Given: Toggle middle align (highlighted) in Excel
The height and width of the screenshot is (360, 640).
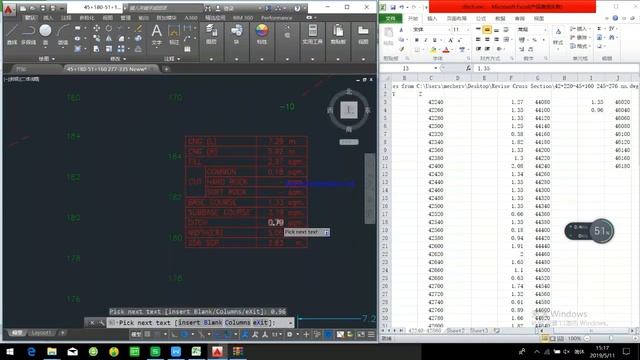Looking at the screenshot, I should (x=487, y=30).
